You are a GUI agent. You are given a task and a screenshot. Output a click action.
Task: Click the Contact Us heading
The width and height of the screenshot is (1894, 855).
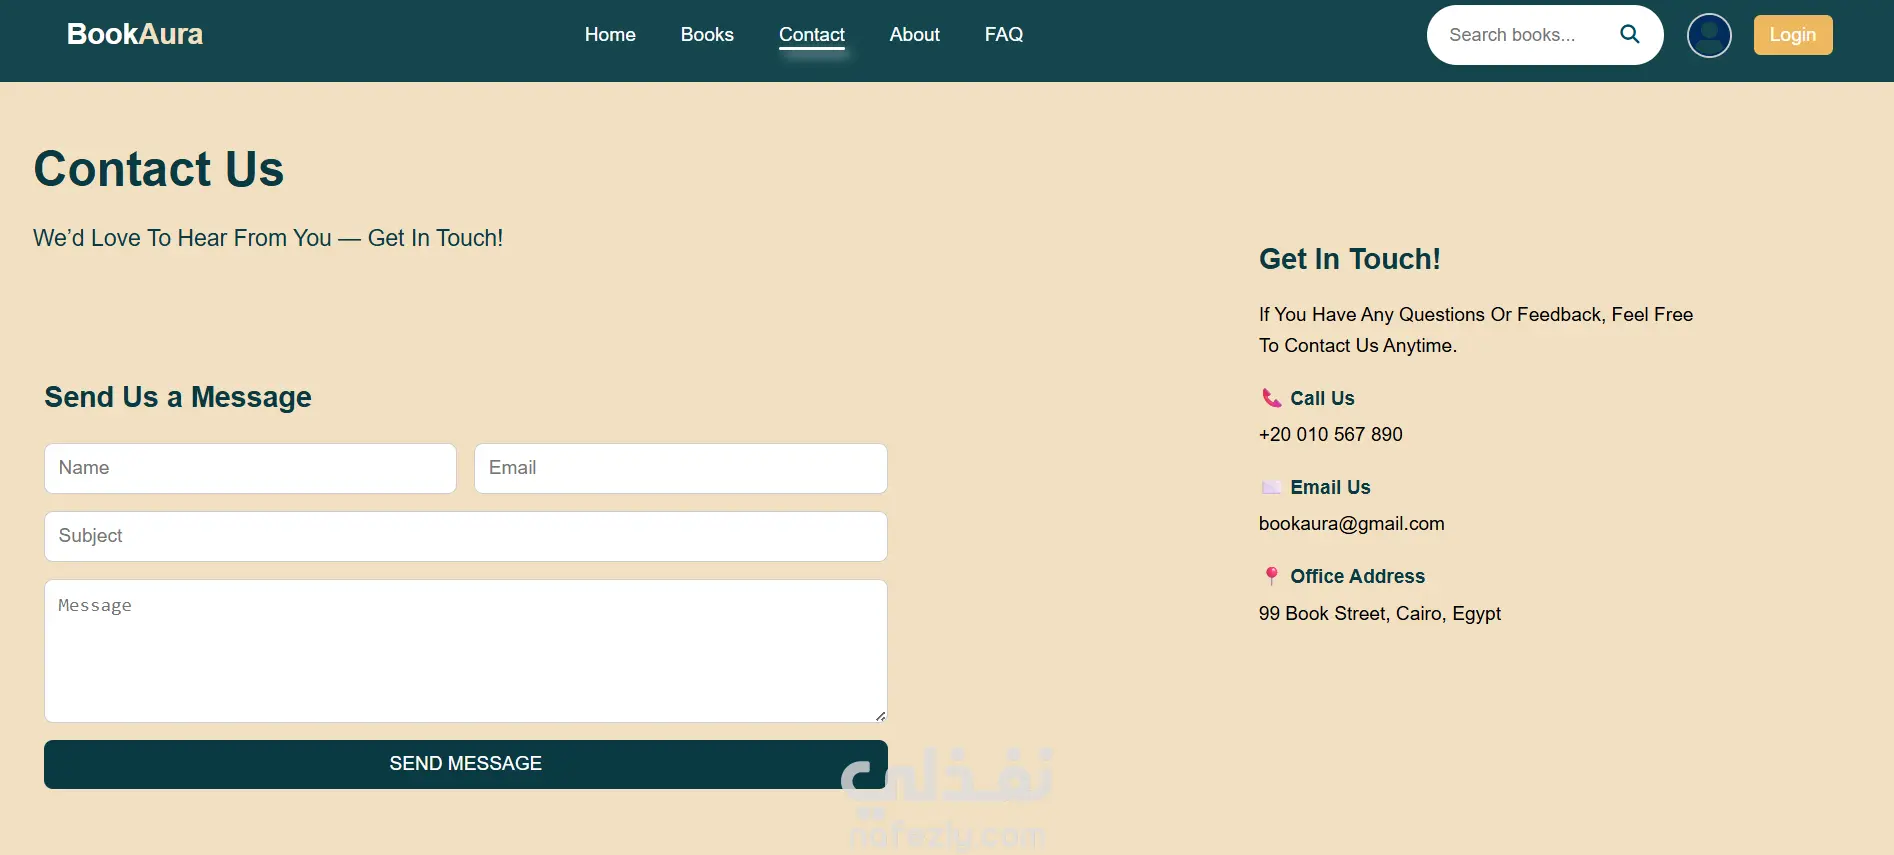point(159,168)
